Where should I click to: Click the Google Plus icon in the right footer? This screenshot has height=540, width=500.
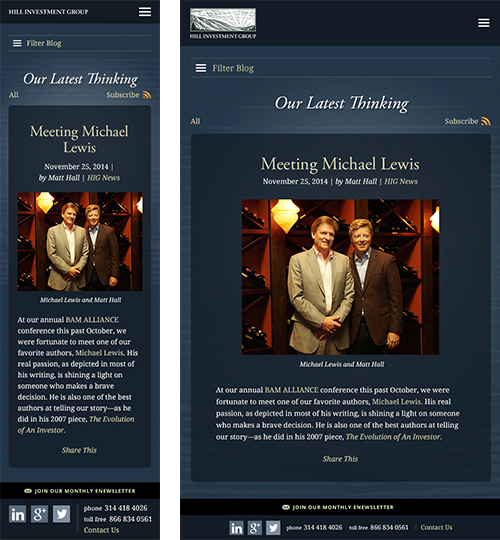[254, 528]
